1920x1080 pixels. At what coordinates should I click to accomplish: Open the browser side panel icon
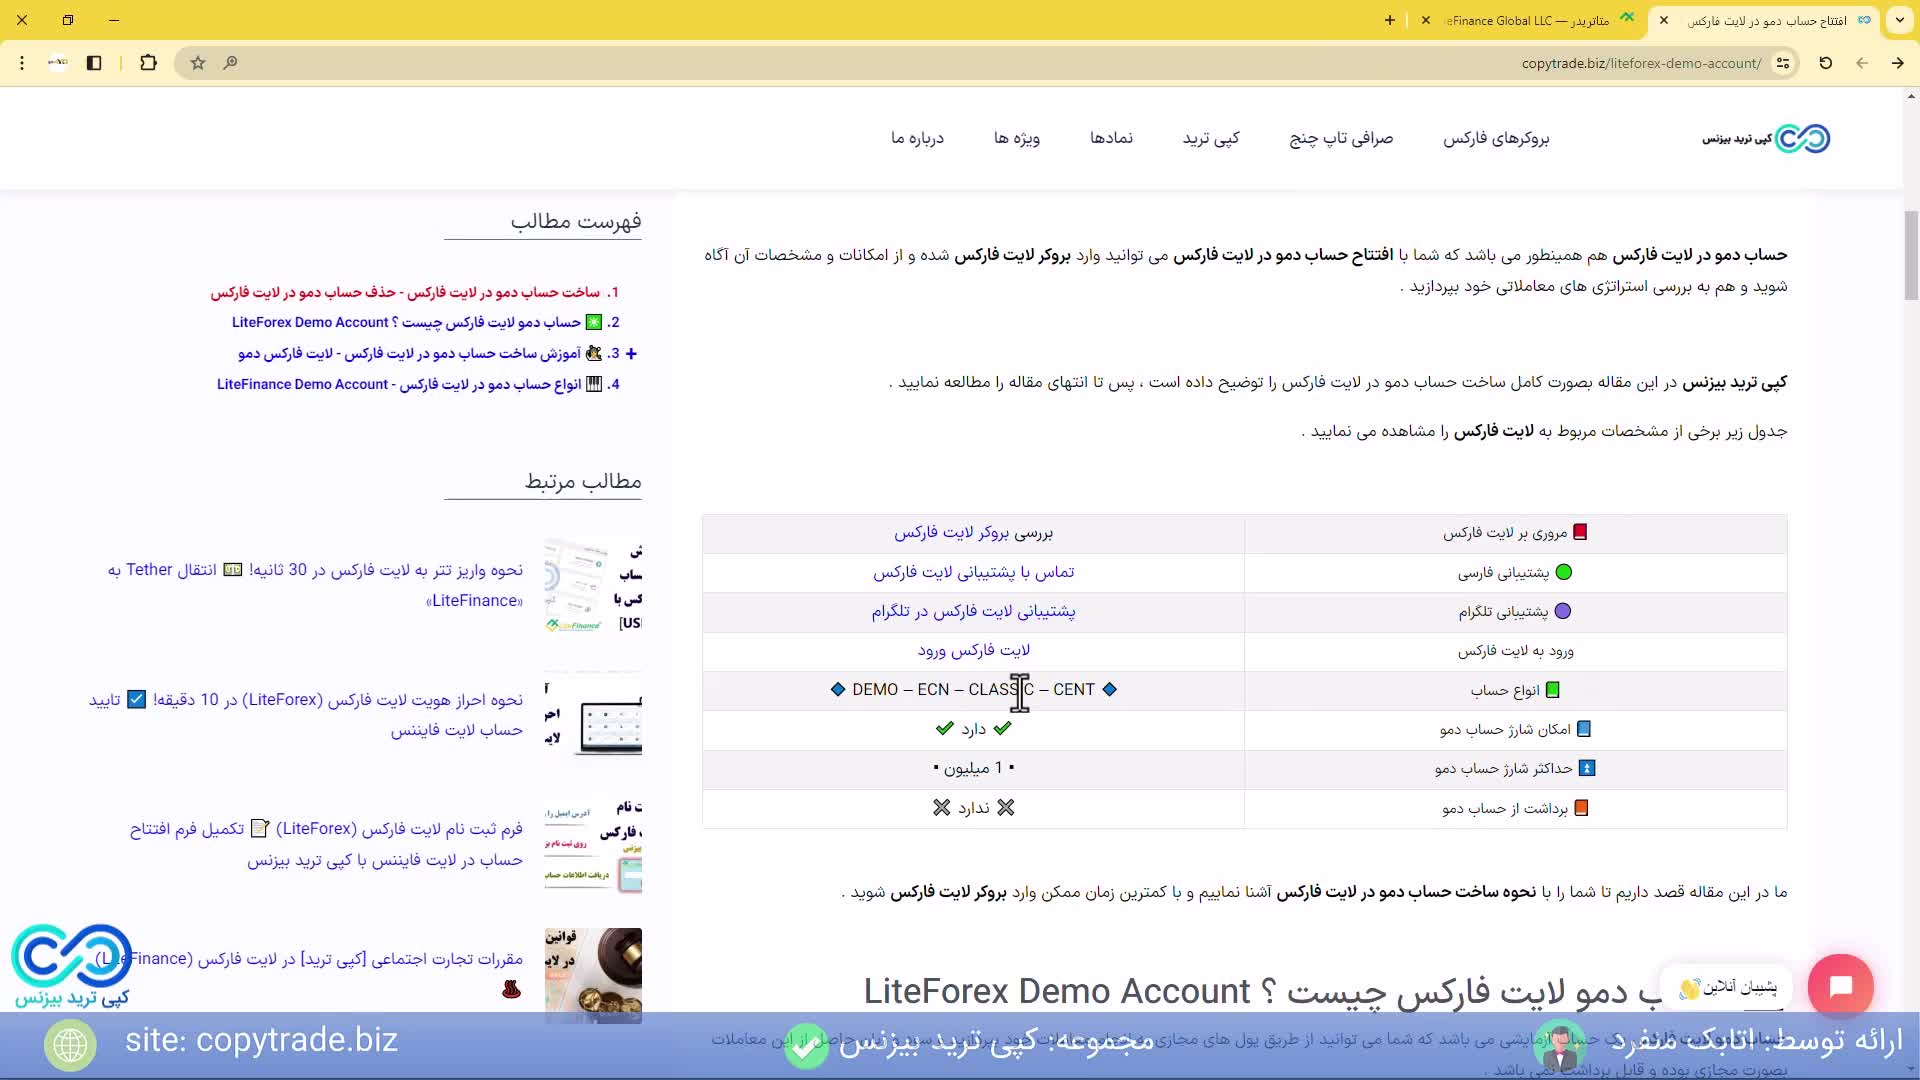point(95,63)
